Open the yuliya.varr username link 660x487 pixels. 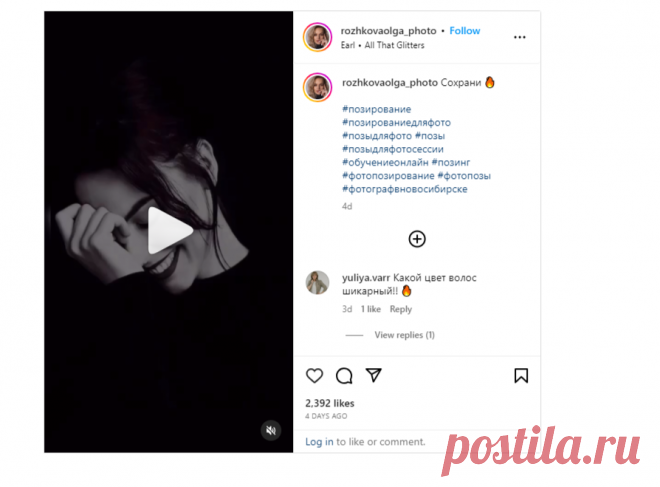tap(366, 278)
